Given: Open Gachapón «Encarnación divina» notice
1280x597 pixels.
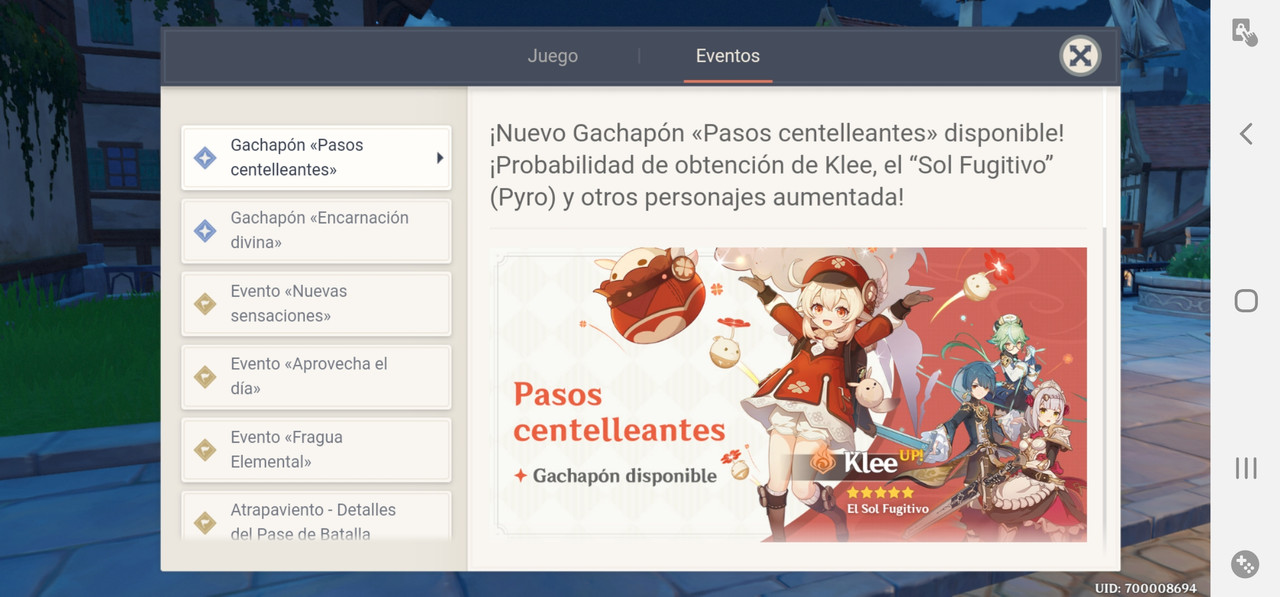Looking at the screenshot, I should pyautogui.click(x=316, y=230).
